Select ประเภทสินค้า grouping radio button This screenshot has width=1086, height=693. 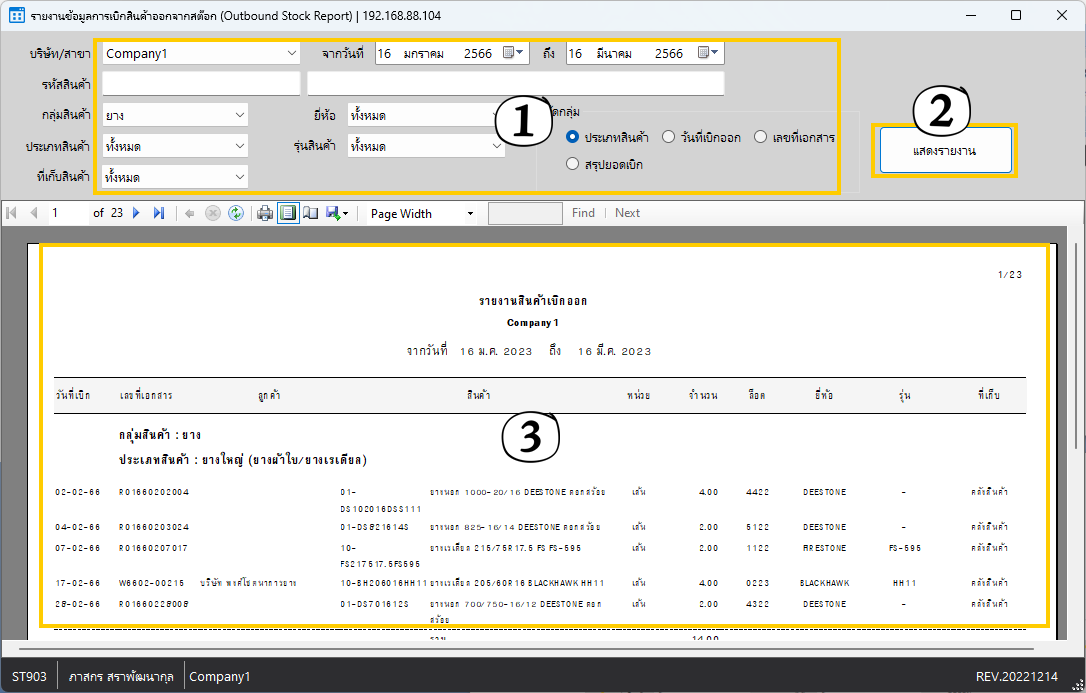[x=572, y=137]
